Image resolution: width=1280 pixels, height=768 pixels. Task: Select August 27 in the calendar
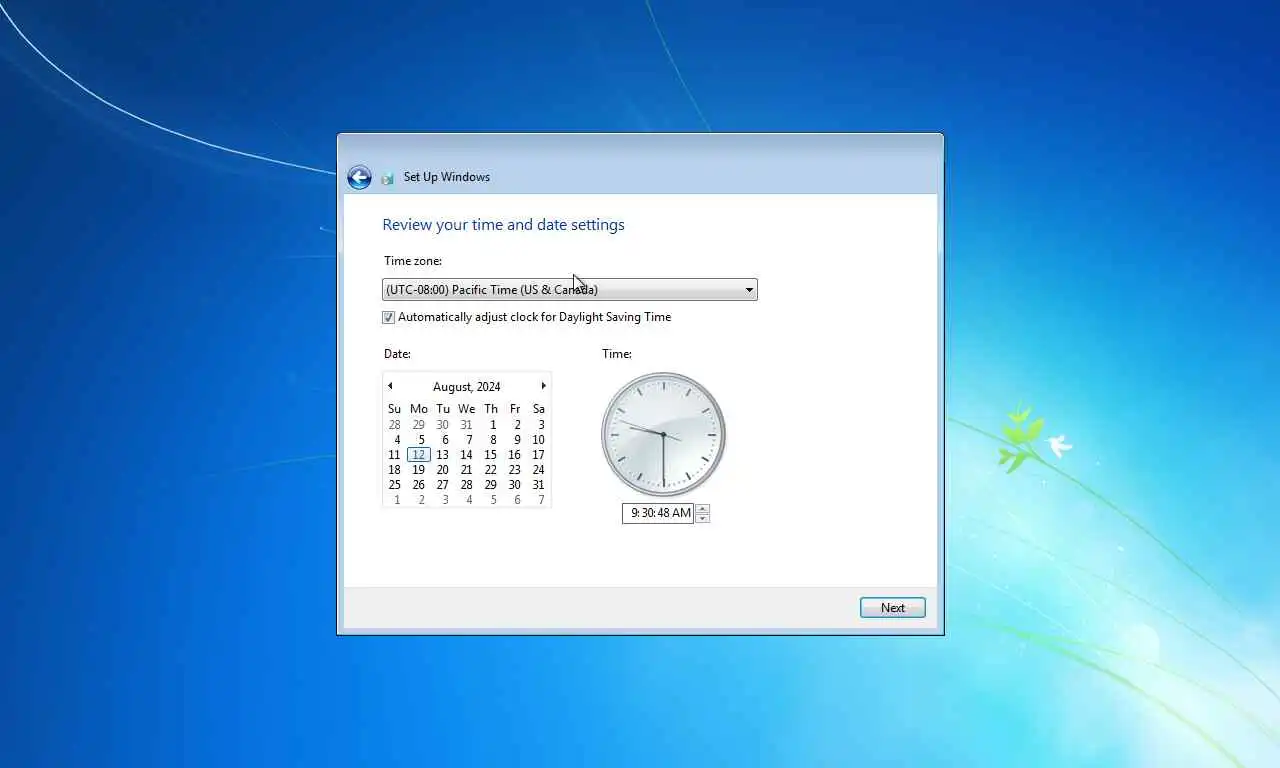443,485
